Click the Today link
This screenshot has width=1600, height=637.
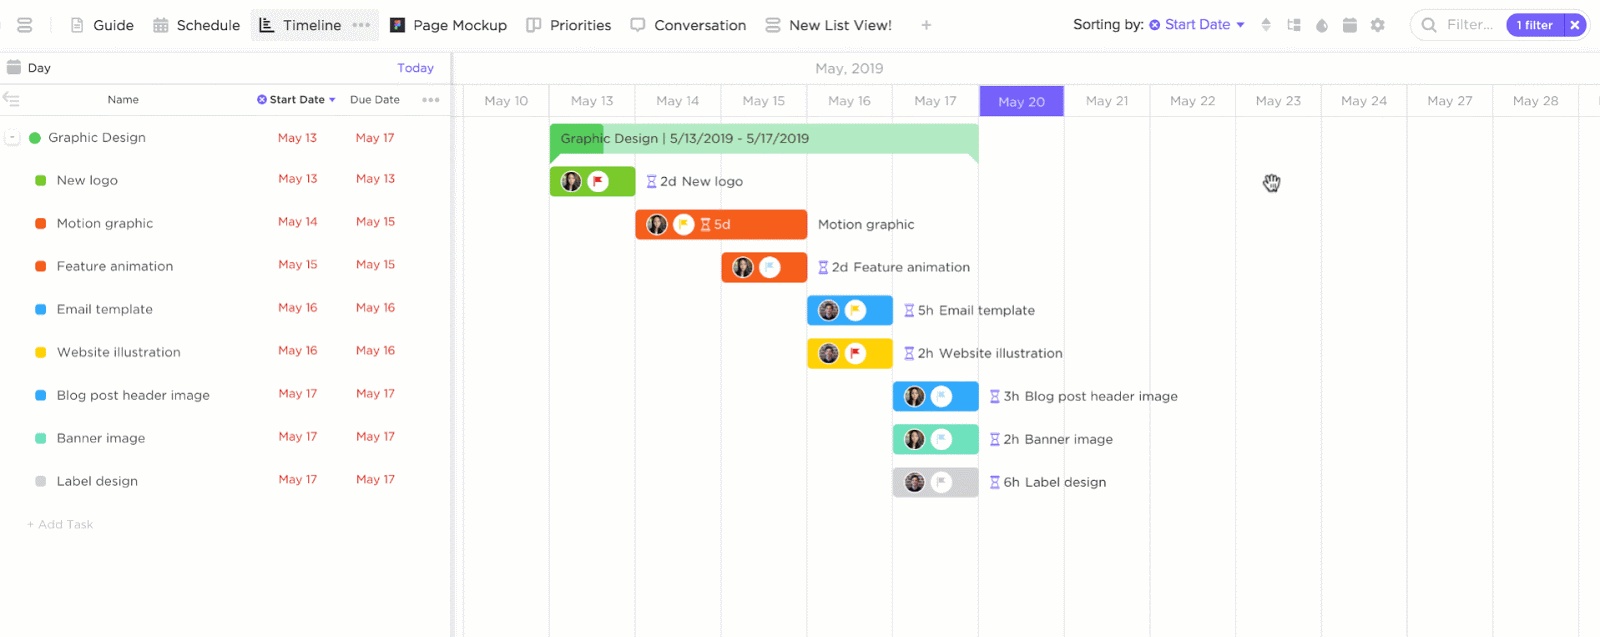[415, 68]
